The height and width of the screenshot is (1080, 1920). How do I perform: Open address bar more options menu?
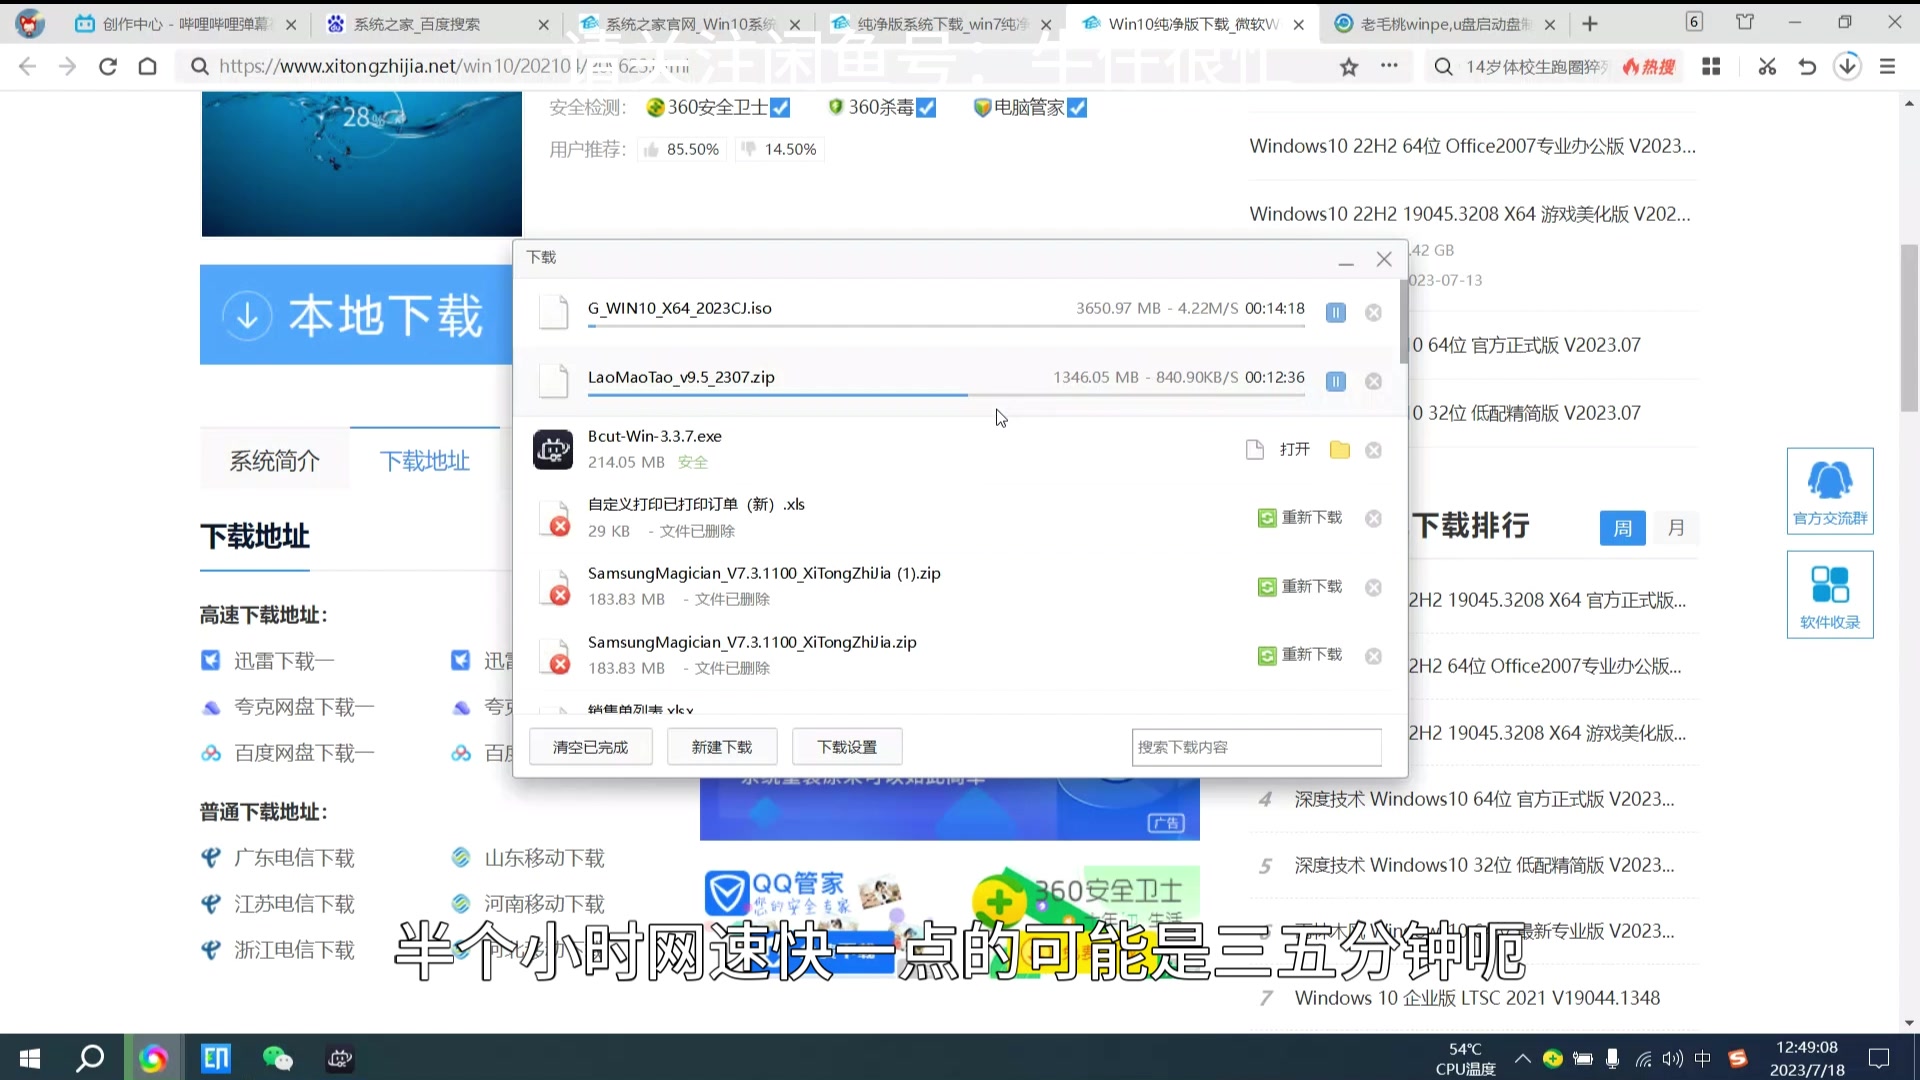tap(1389, 66)
